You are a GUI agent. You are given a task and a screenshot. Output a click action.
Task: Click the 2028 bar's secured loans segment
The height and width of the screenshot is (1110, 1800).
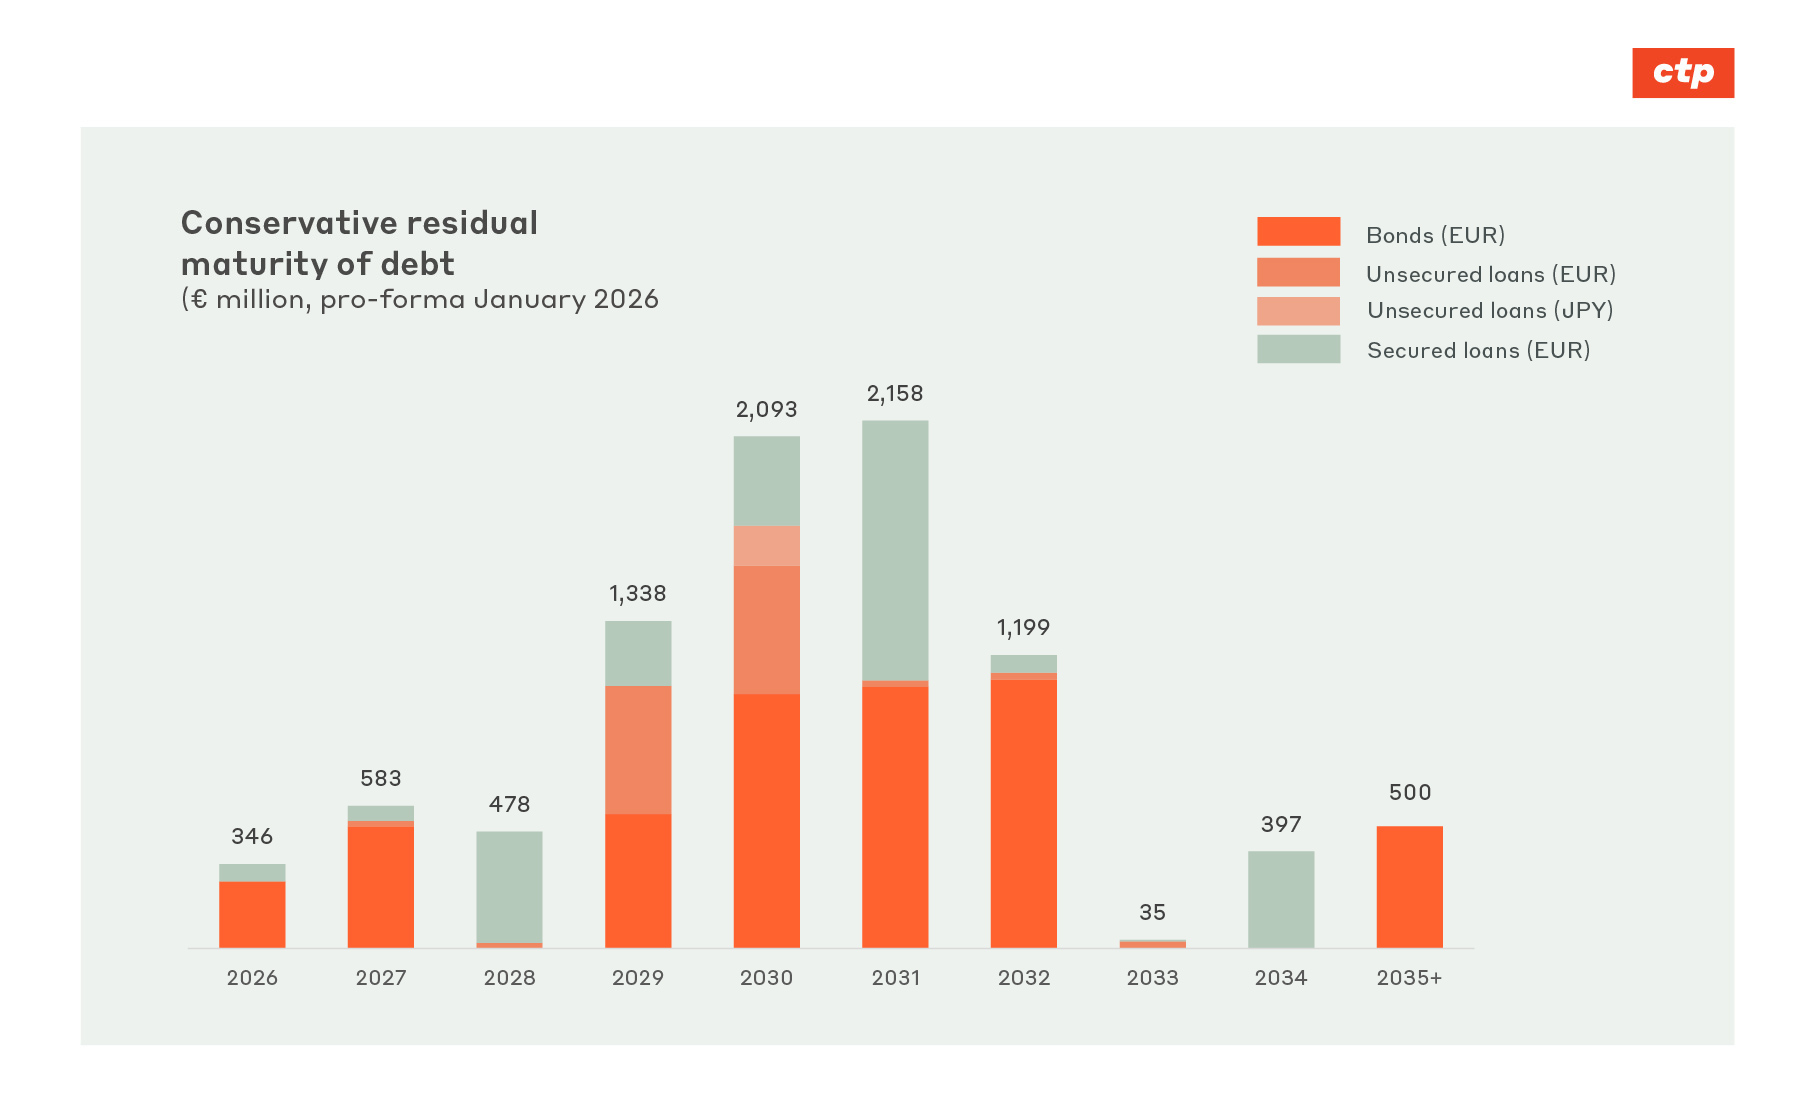click(x=509, y=886)
